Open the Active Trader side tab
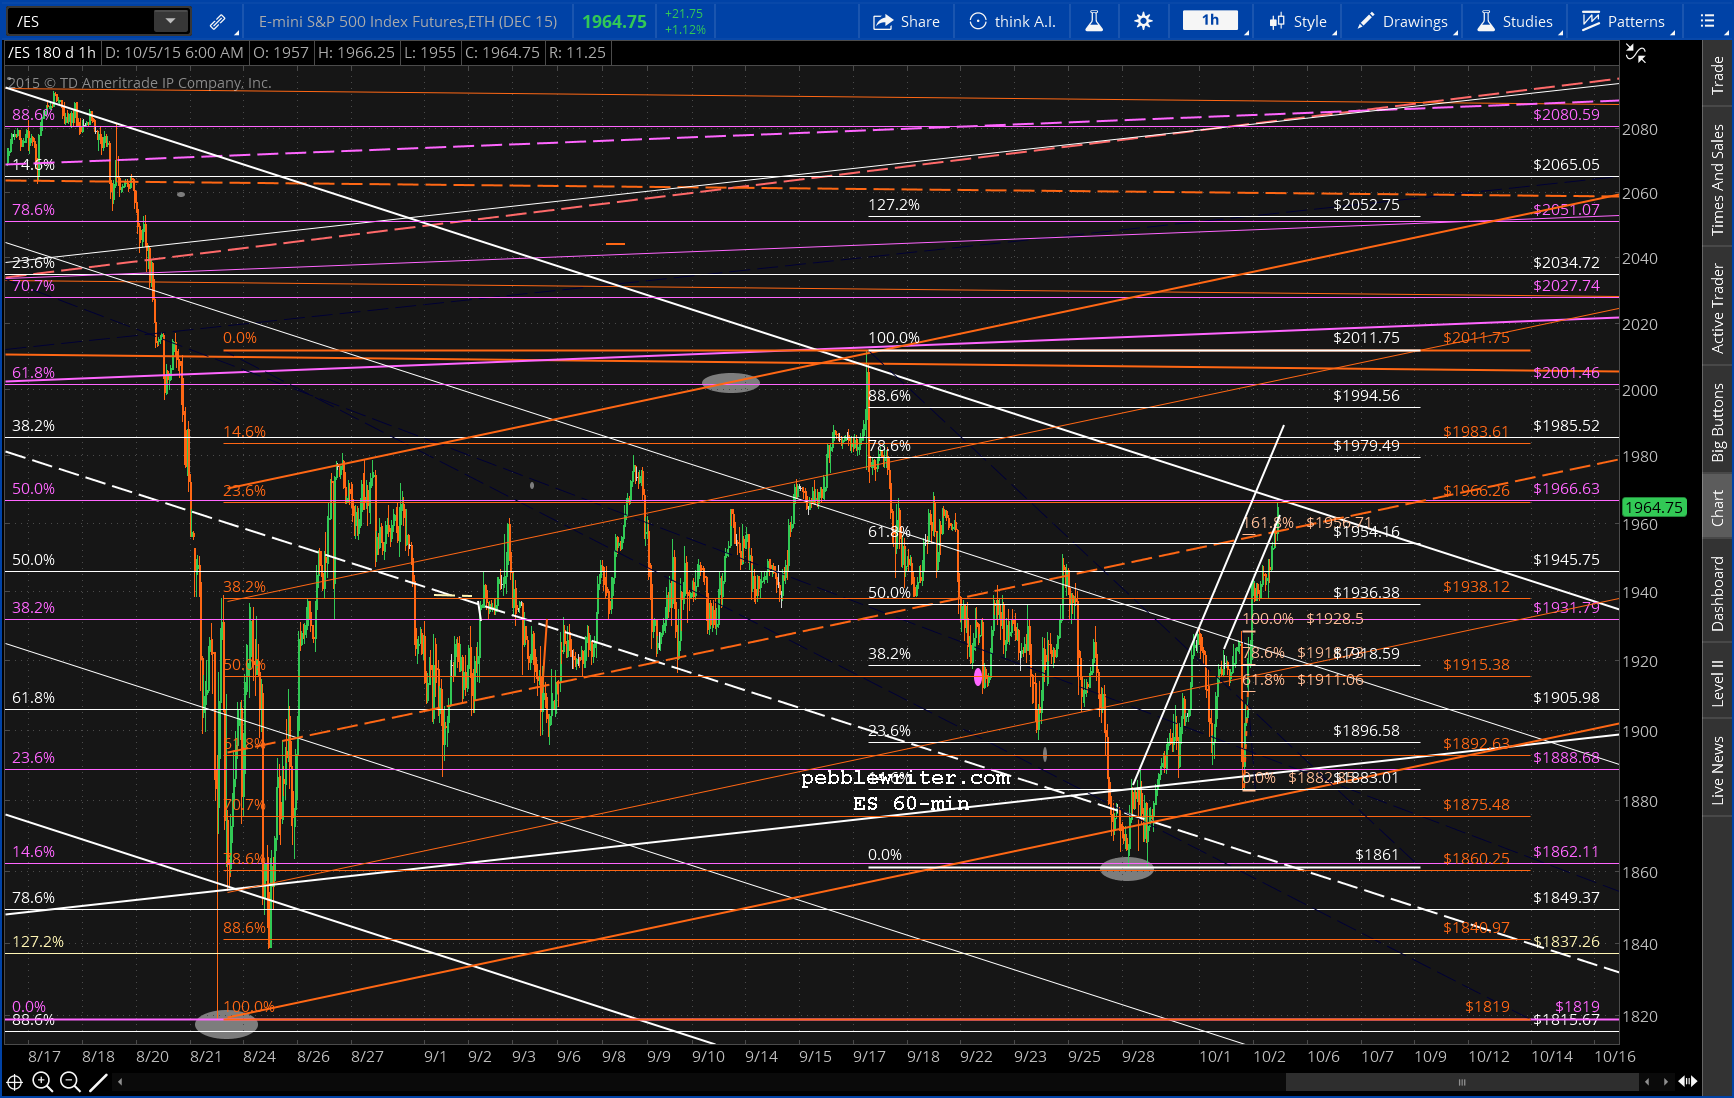The height and width of the screenshot is (1098, 1734). 1718,308
